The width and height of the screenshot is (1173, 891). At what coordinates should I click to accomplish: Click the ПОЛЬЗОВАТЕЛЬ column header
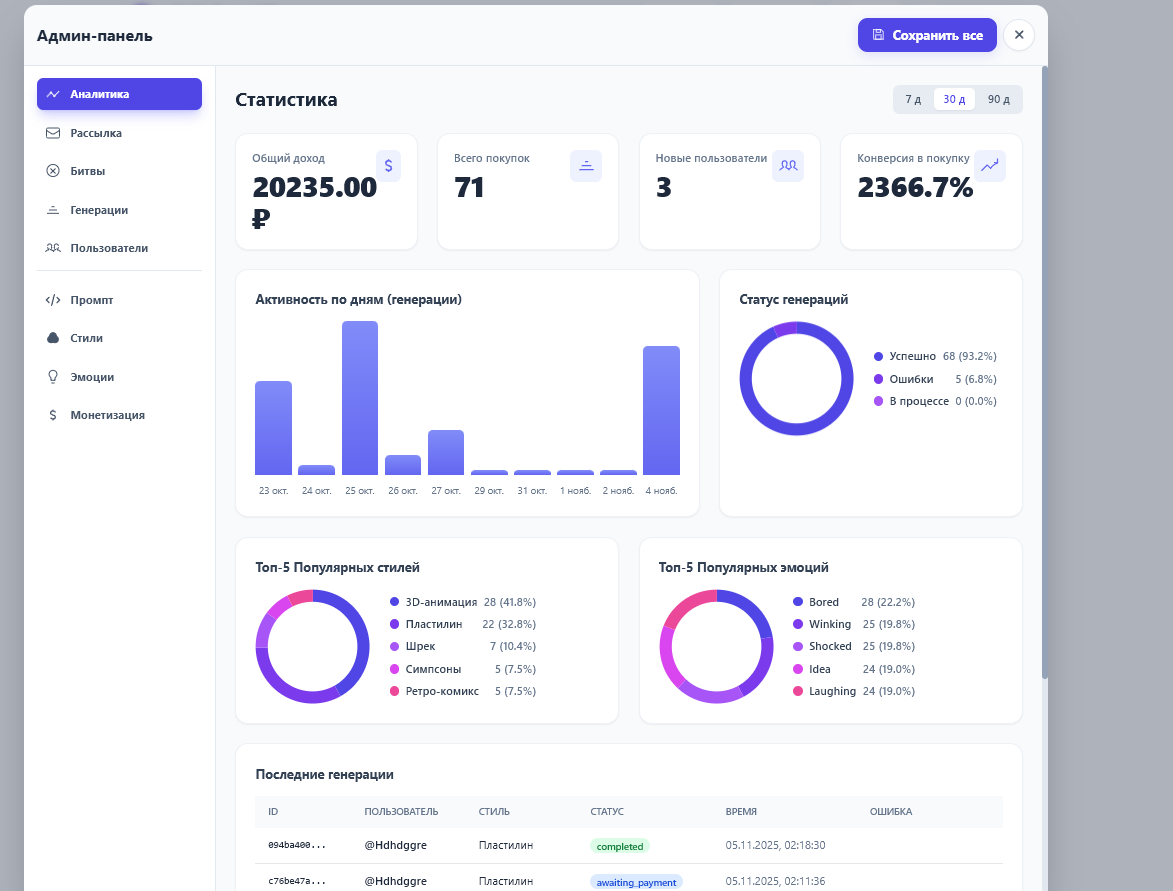(x=401, y=812)
